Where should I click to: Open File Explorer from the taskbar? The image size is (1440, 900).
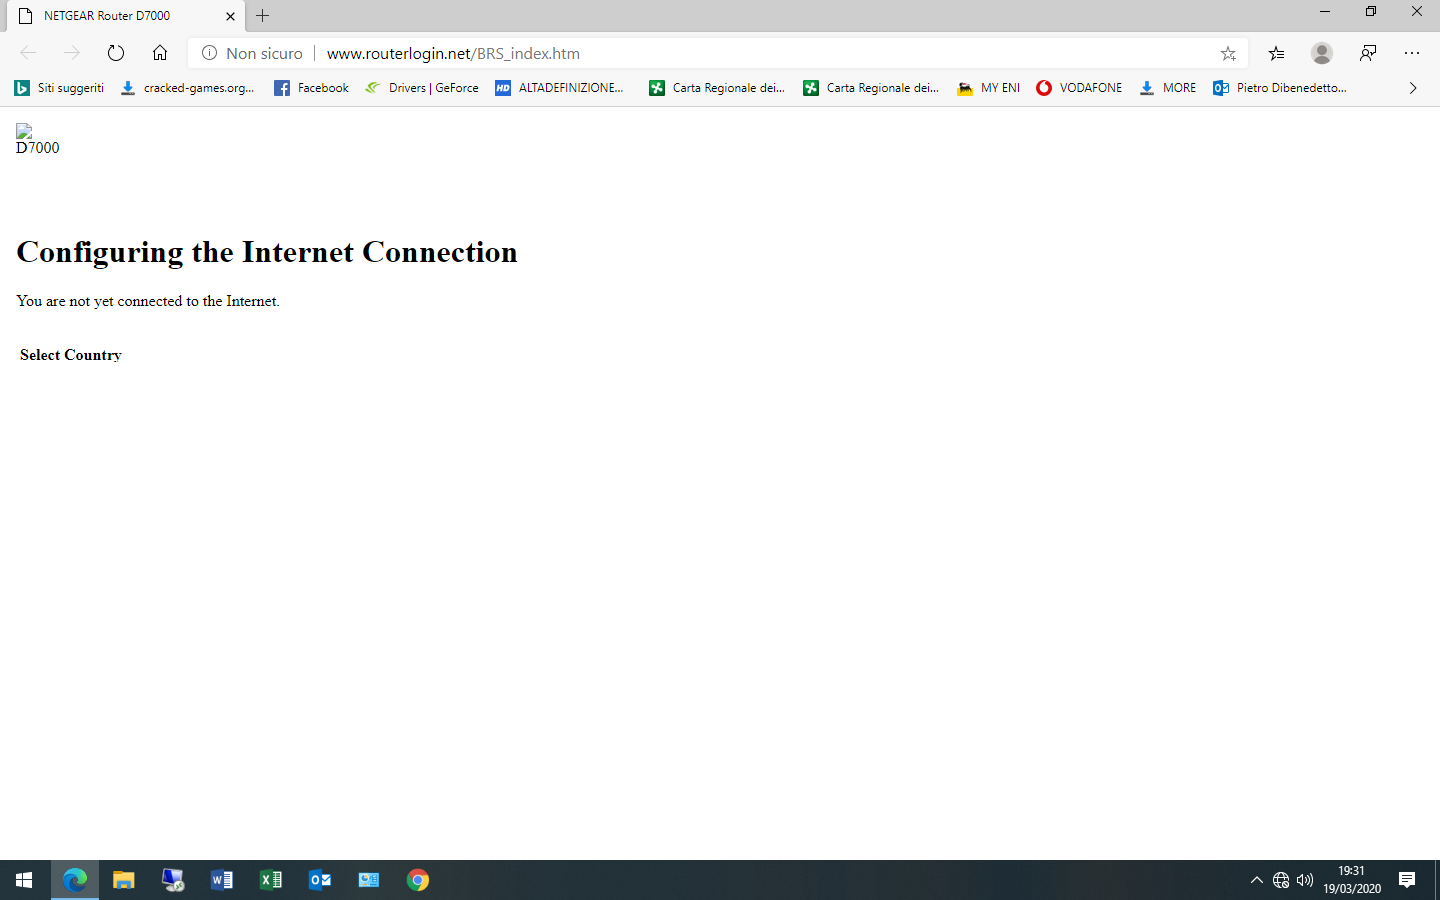point(123,880)
